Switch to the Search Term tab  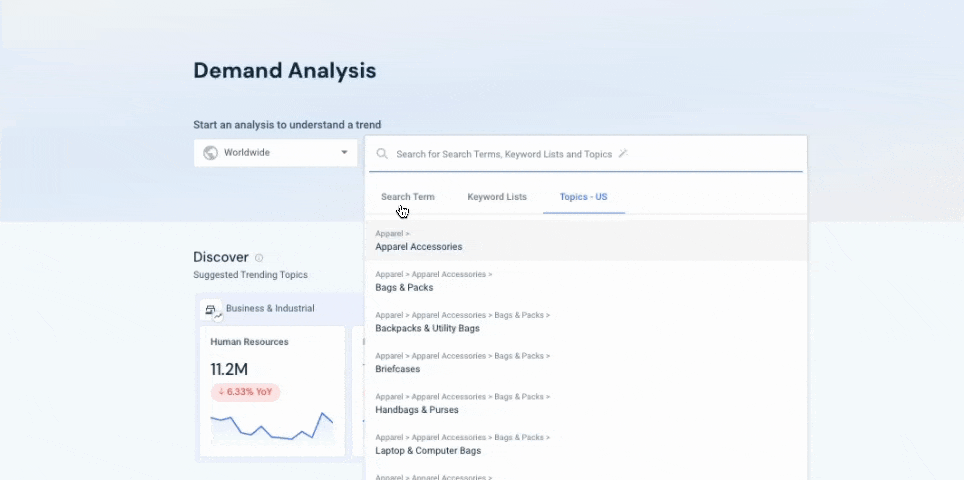(408, 197)
